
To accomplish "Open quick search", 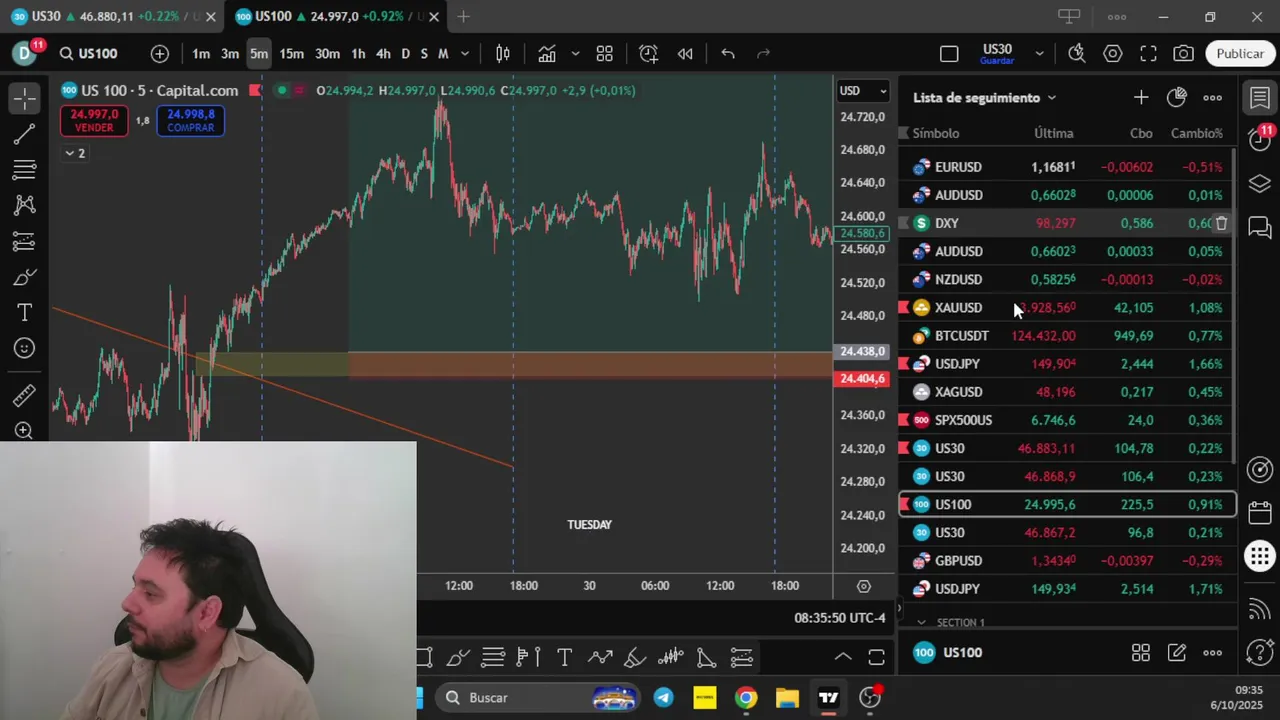I will click(x=1077, y=54).
